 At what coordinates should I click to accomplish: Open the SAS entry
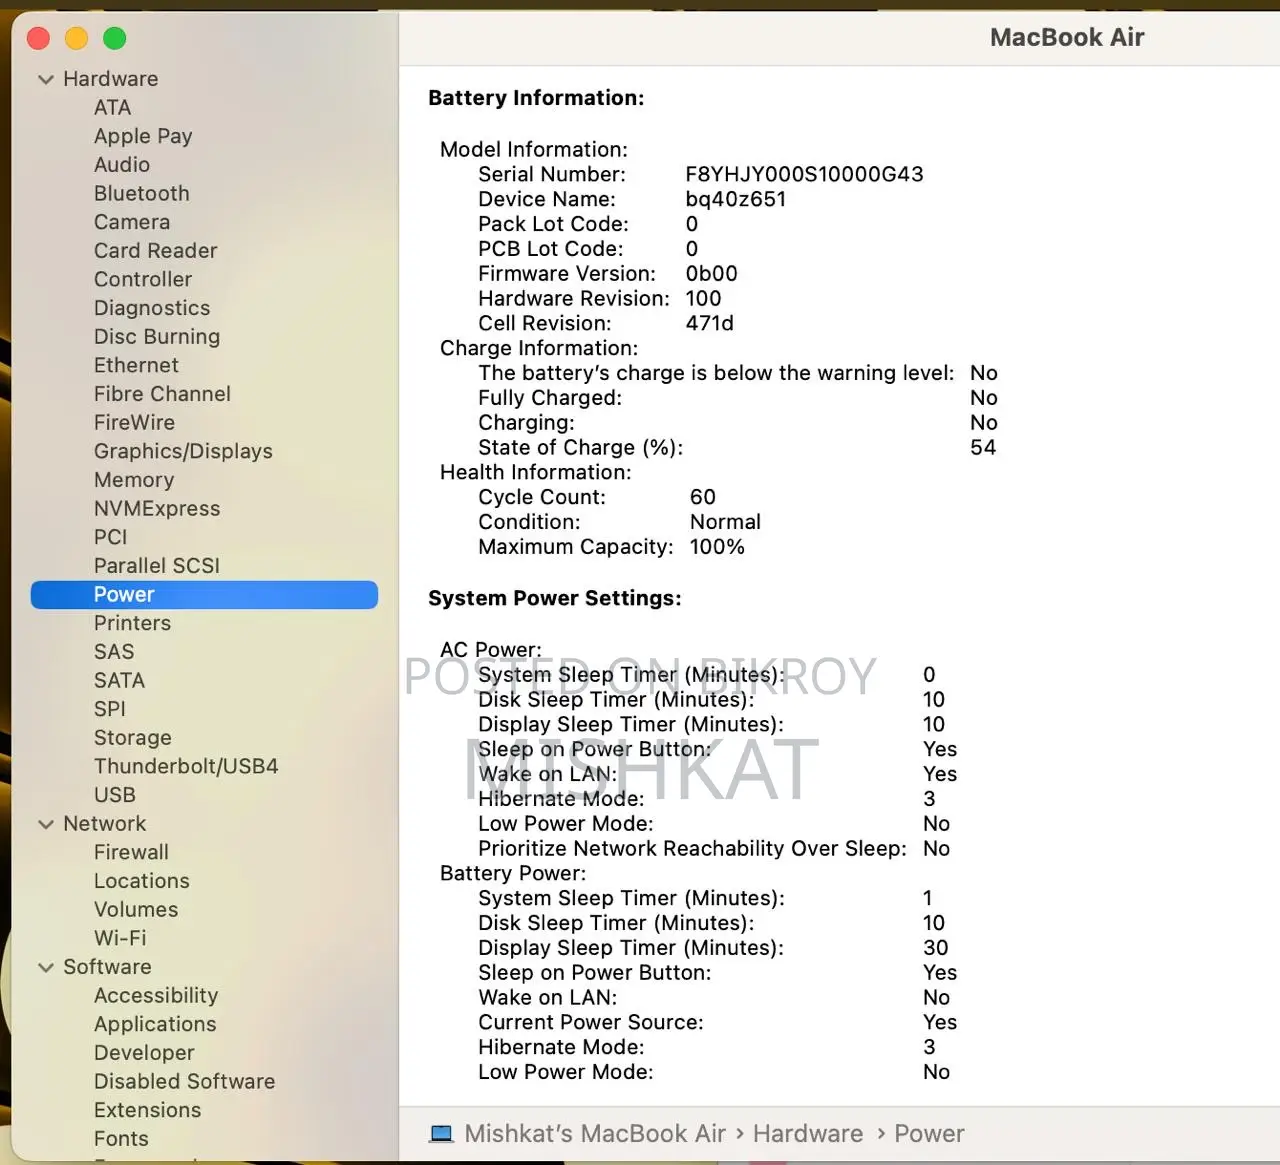pos(114,652)
